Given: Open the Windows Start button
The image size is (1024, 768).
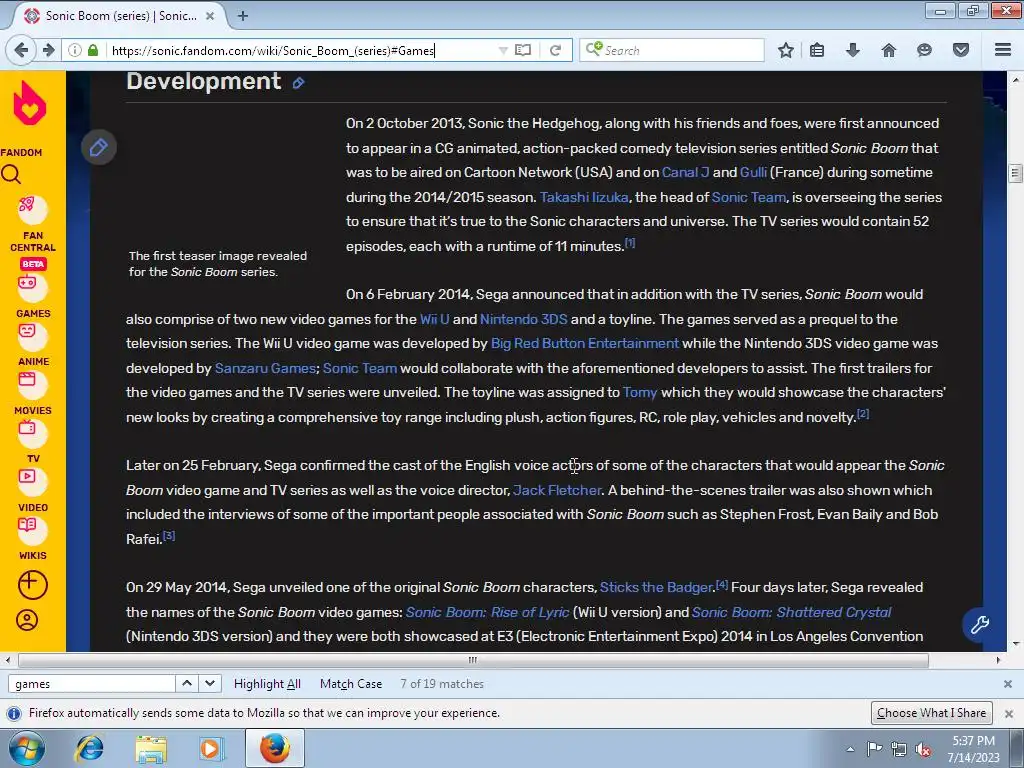Looking at the screenshot, I should tap(26, 748).
